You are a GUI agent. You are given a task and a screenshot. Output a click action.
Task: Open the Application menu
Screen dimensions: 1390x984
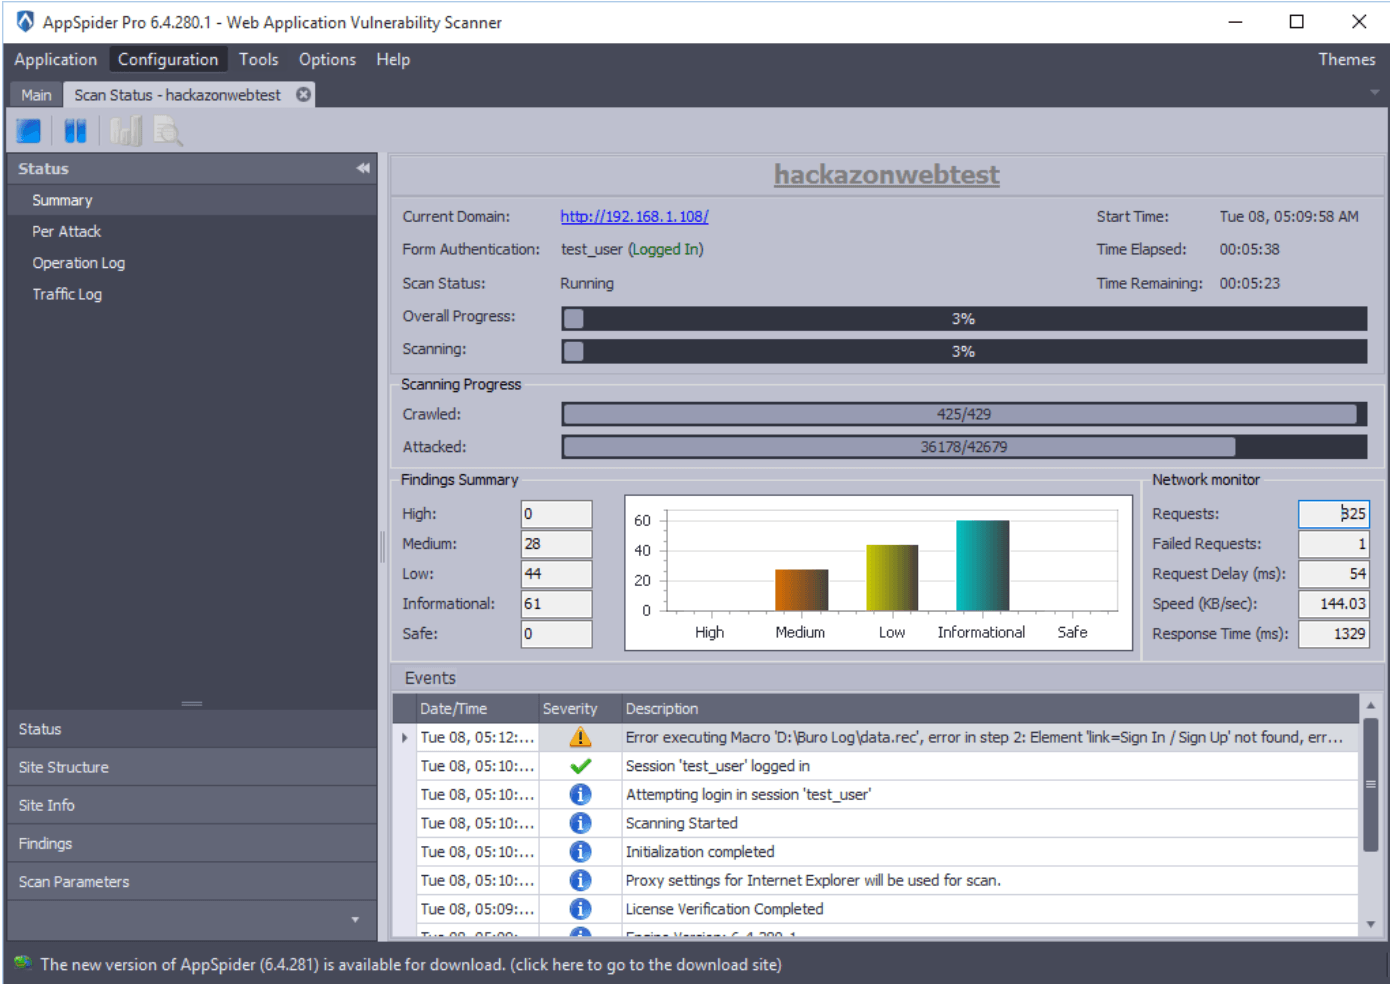[x=56, y=59]
